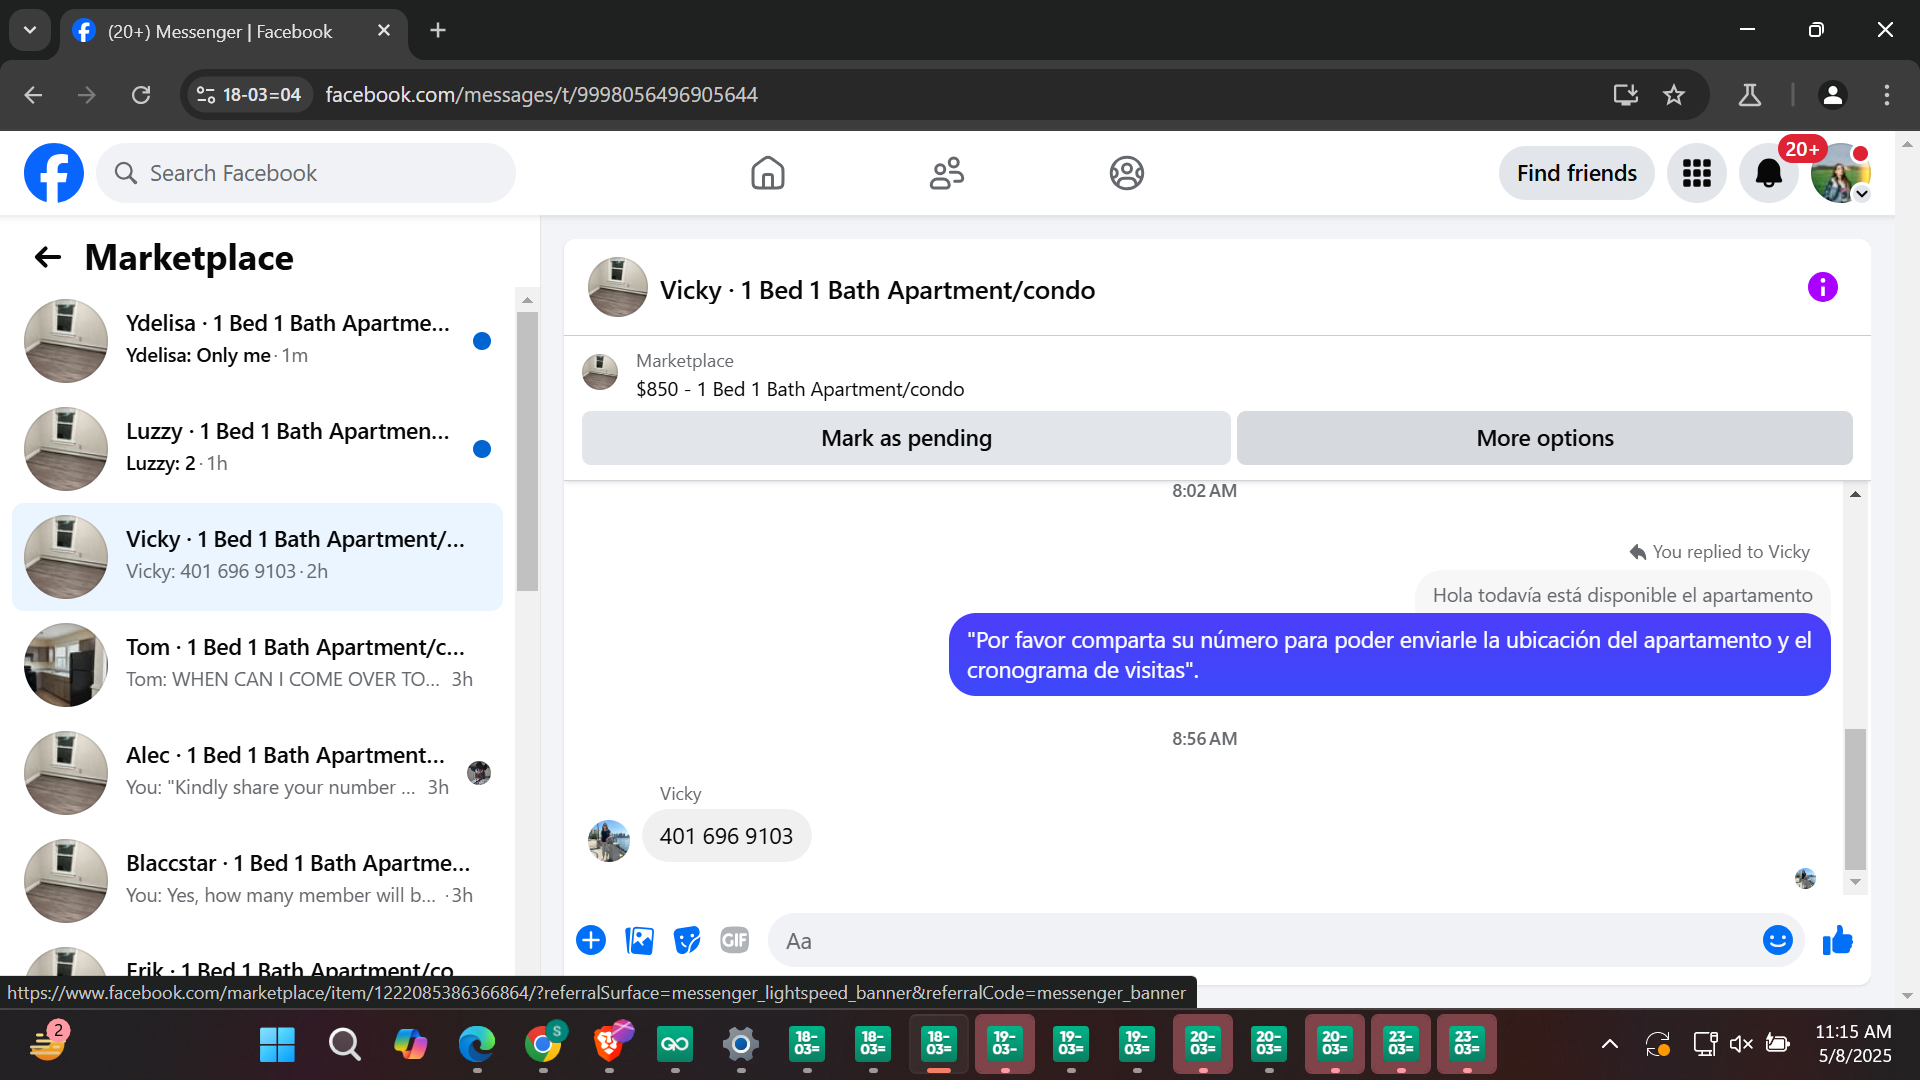The image size is (1920, 1080).
Task: Open the Ydelisa conversation
Action: coord(257,341)
